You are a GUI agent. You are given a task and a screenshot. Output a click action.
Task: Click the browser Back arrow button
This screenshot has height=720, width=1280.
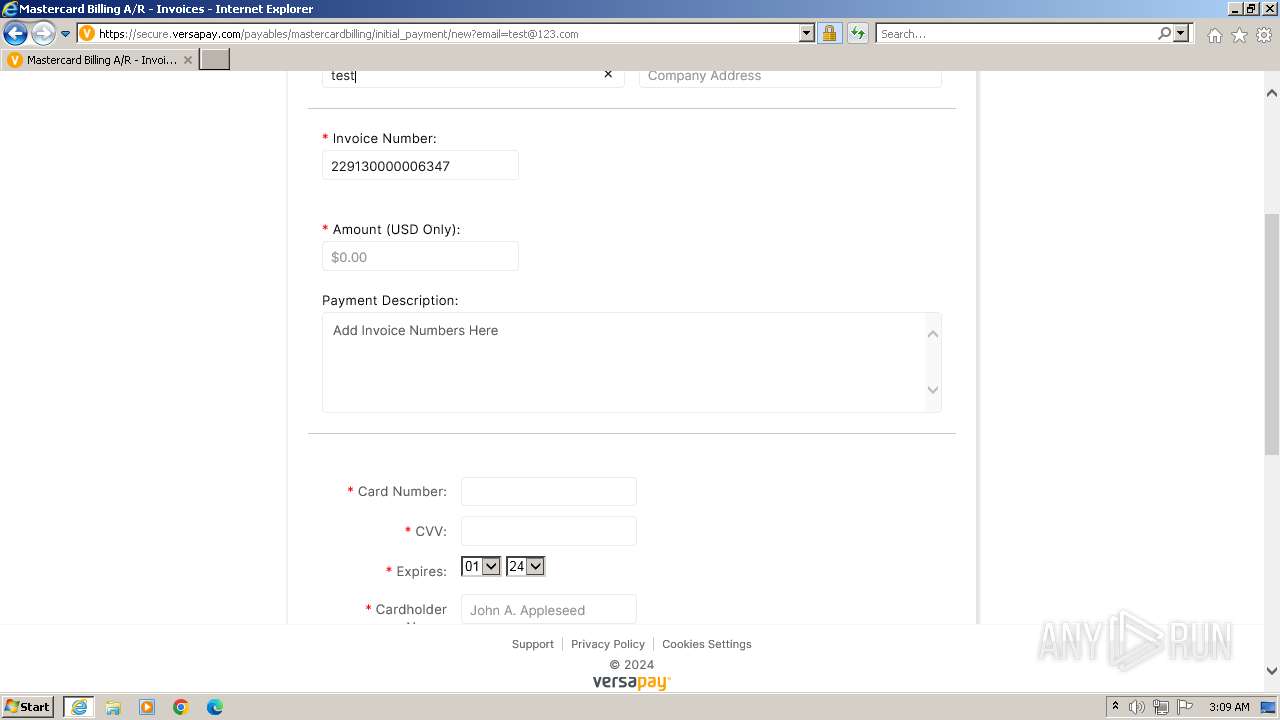[x=15, y=34]
